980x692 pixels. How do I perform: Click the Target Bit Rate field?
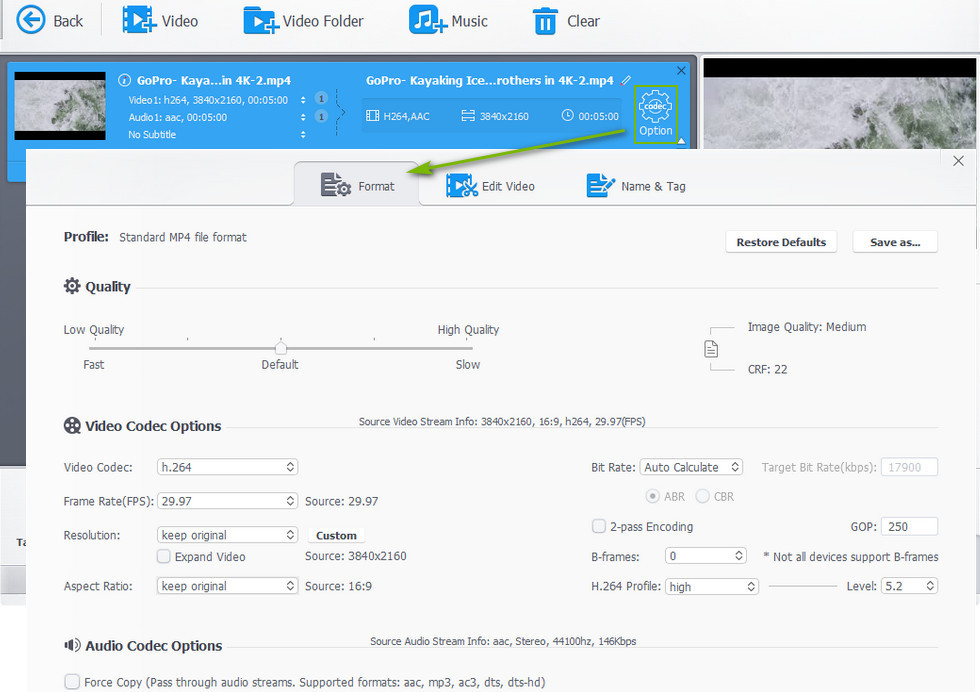909,467
